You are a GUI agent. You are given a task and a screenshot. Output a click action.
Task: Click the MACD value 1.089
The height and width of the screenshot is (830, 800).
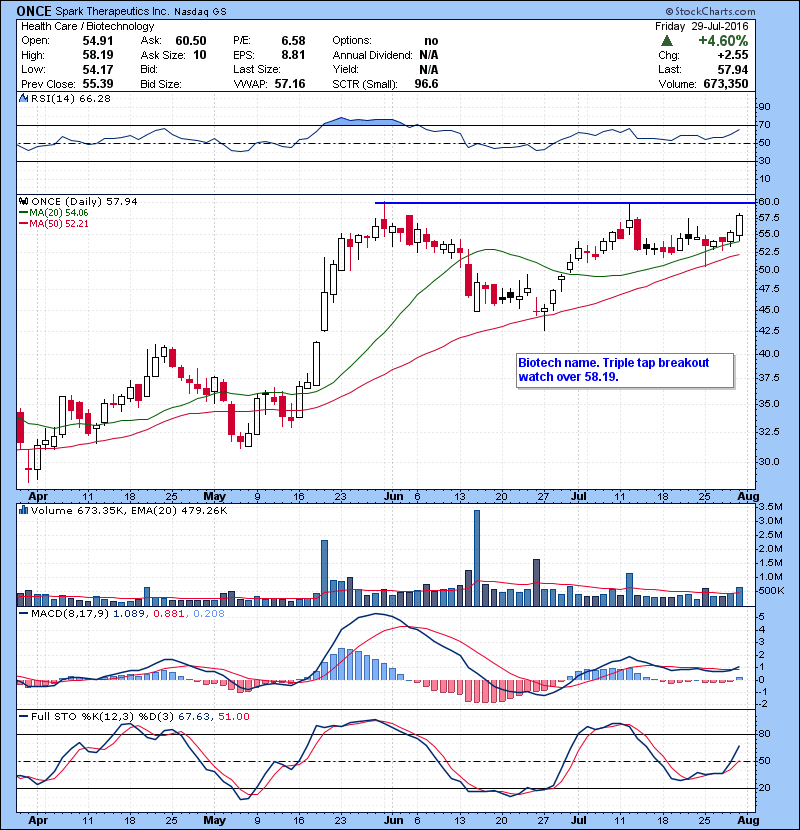(129, 614)
